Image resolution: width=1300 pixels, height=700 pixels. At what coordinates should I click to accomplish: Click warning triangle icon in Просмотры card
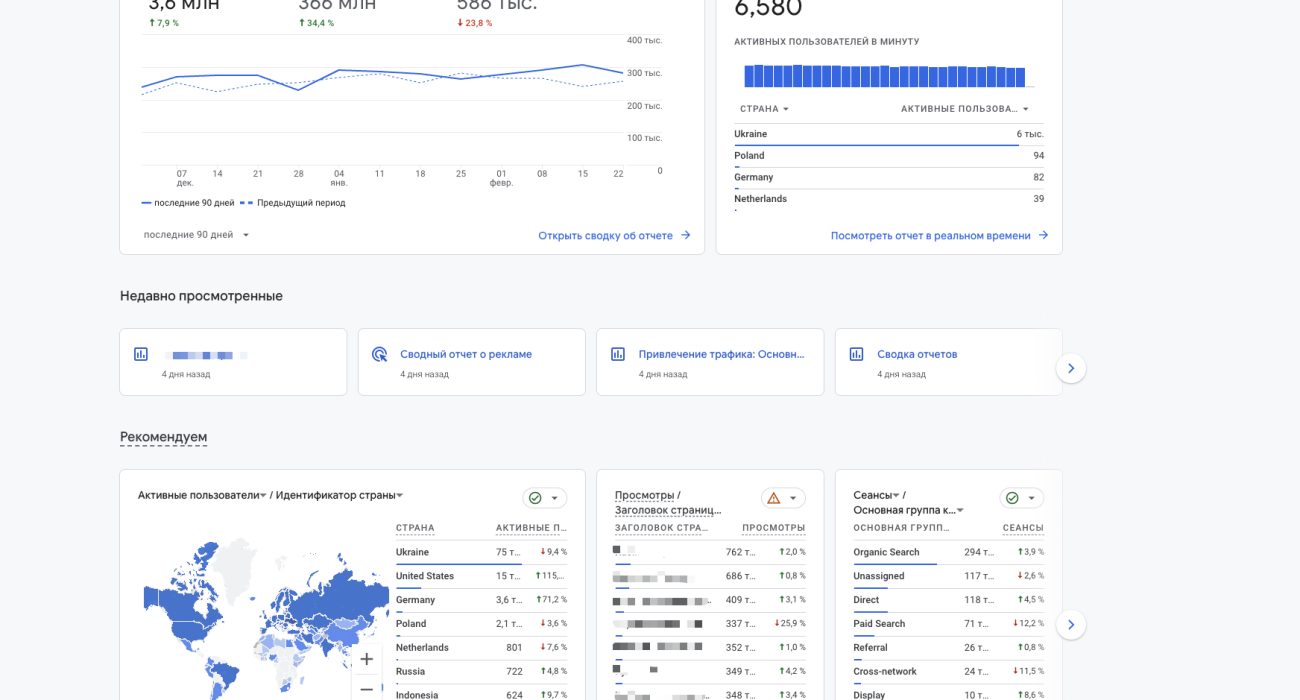click(773, 498)
